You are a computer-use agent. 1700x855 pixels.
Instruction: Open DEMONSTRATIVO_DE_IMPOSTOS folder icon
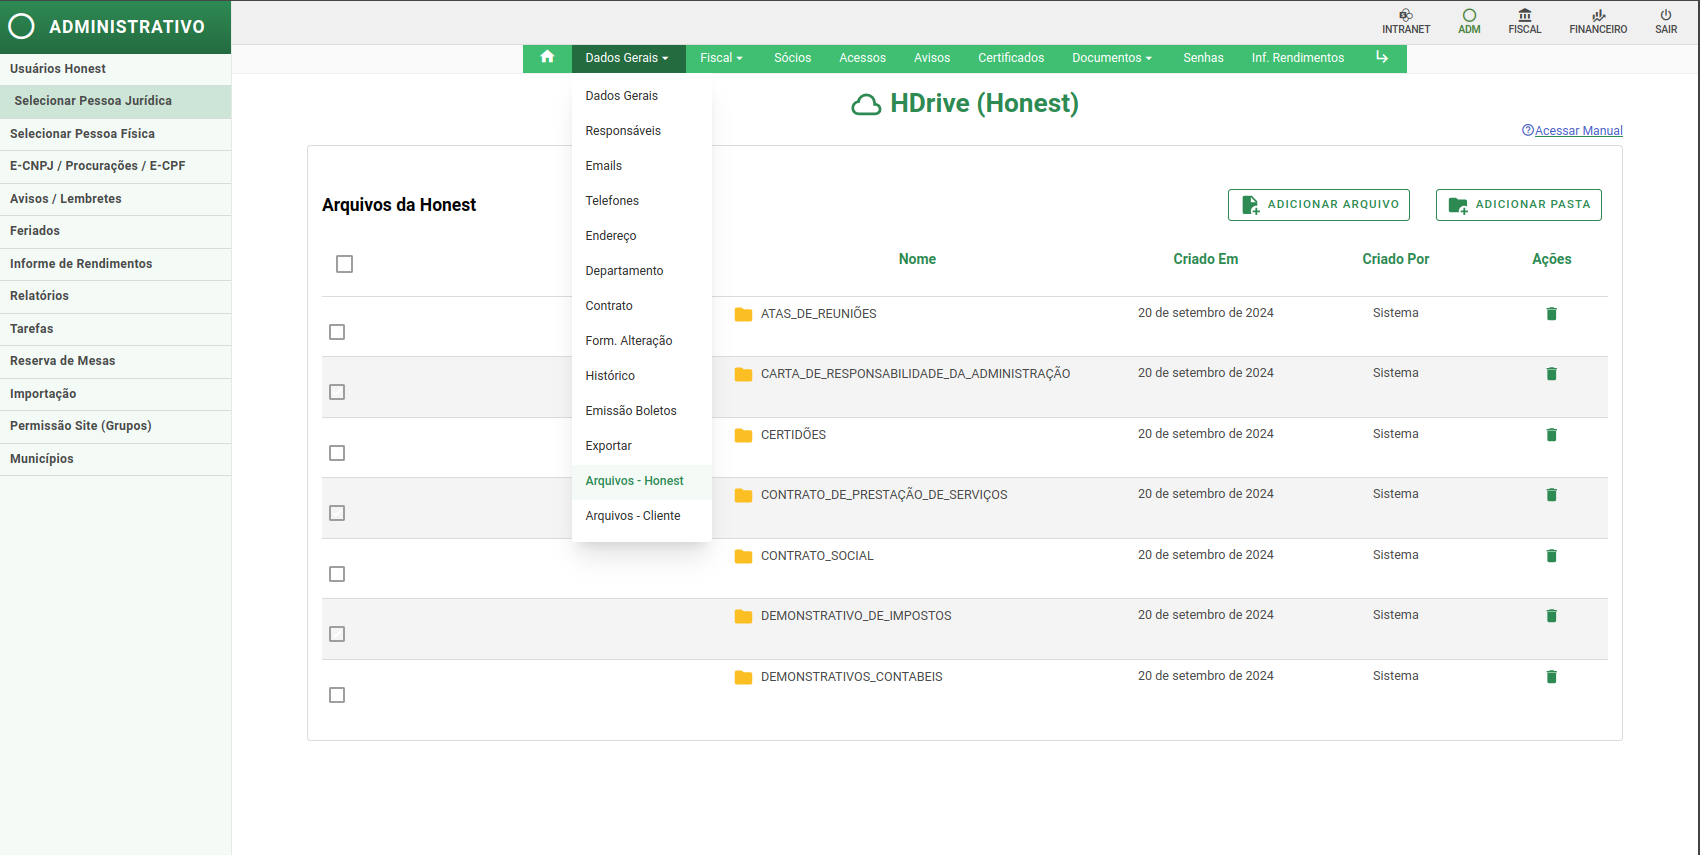pyautogui.click(x=743, y=616)
